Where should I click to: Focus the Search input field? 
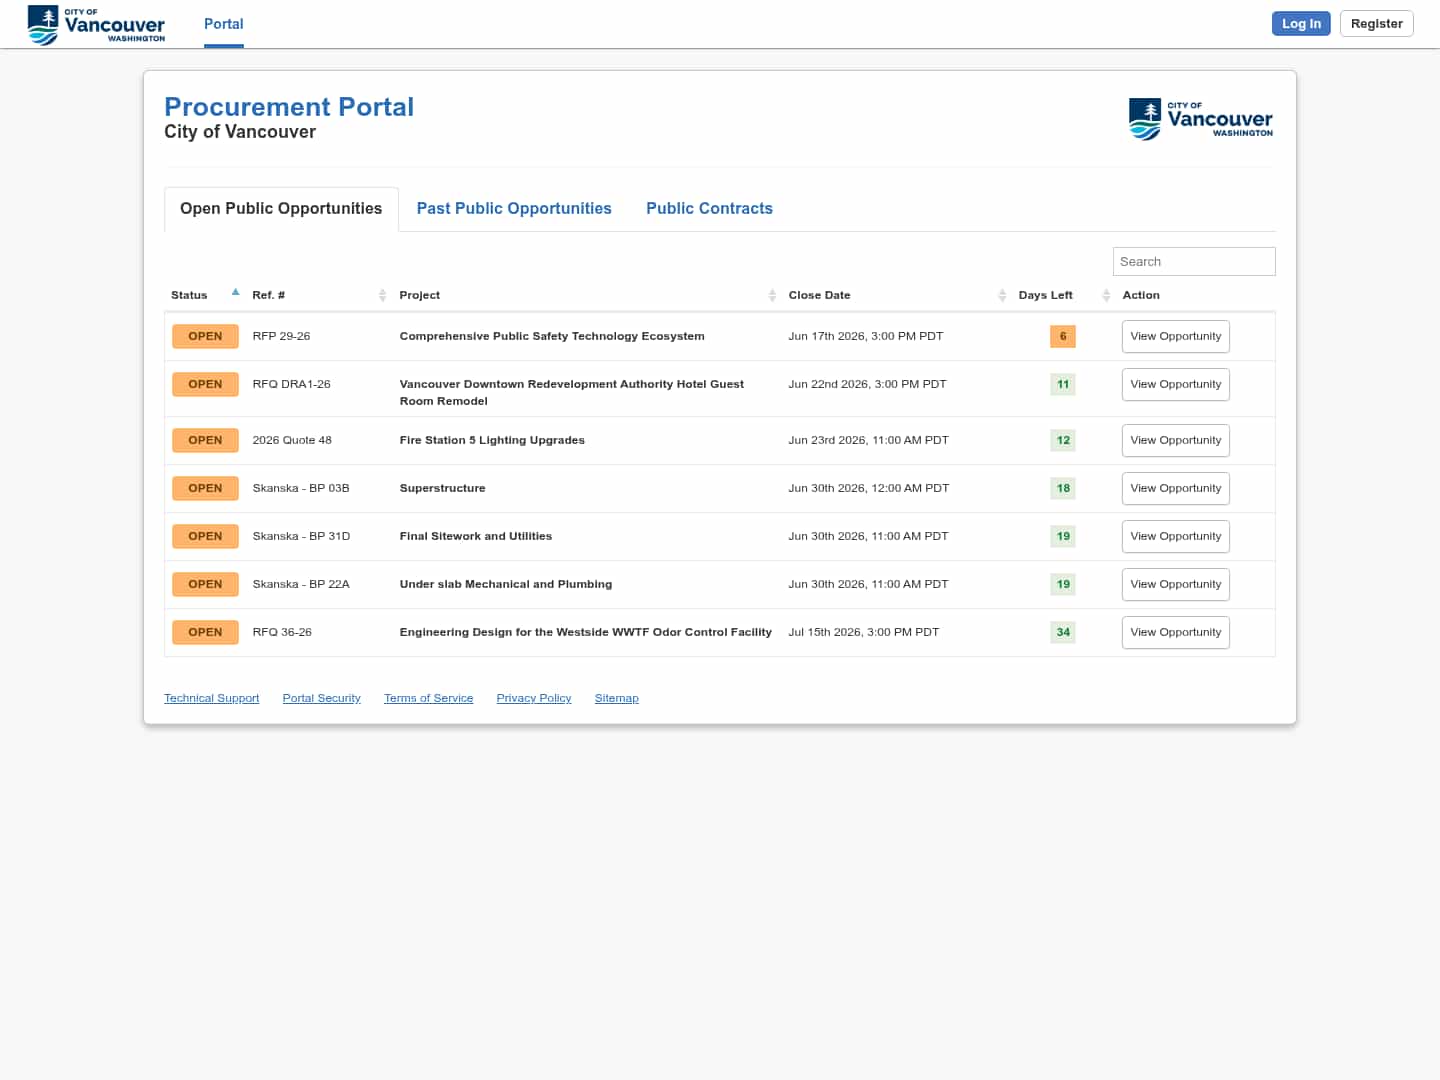[x=1194, y=261]
